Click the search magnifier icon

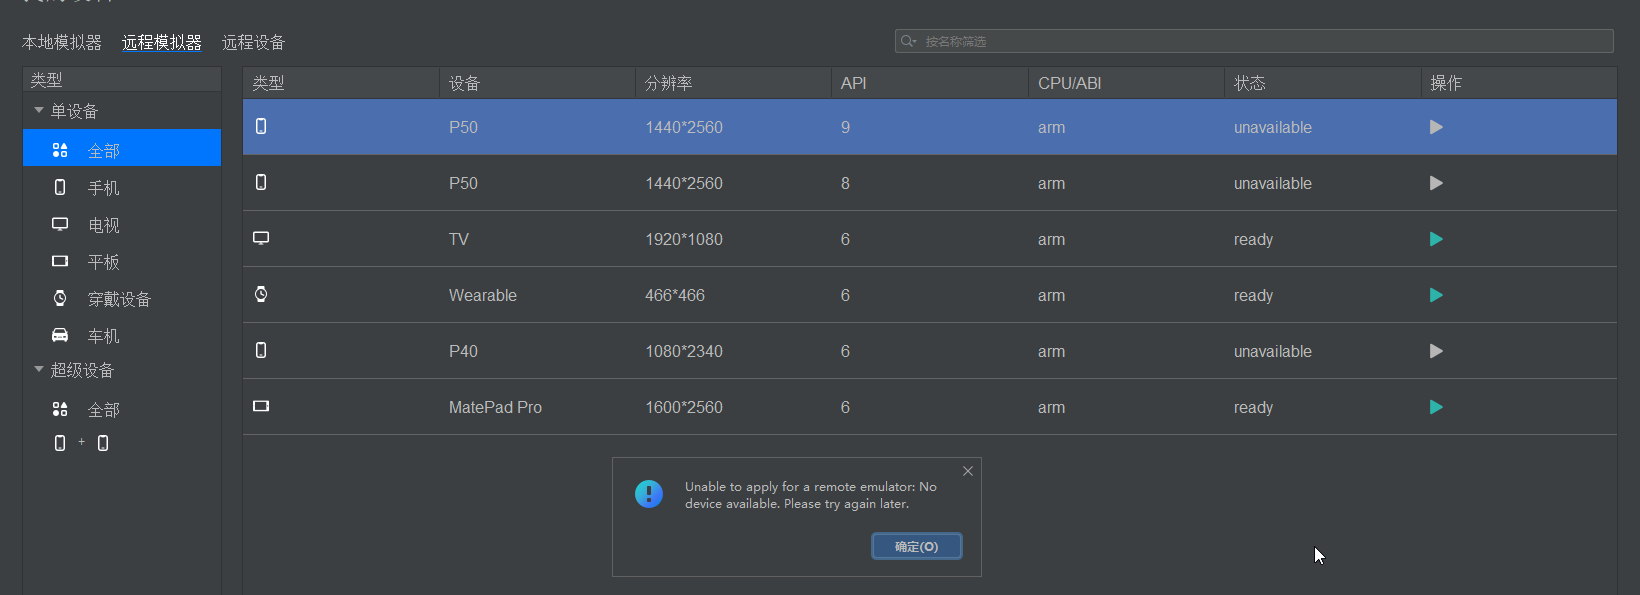tap(908, 41)
